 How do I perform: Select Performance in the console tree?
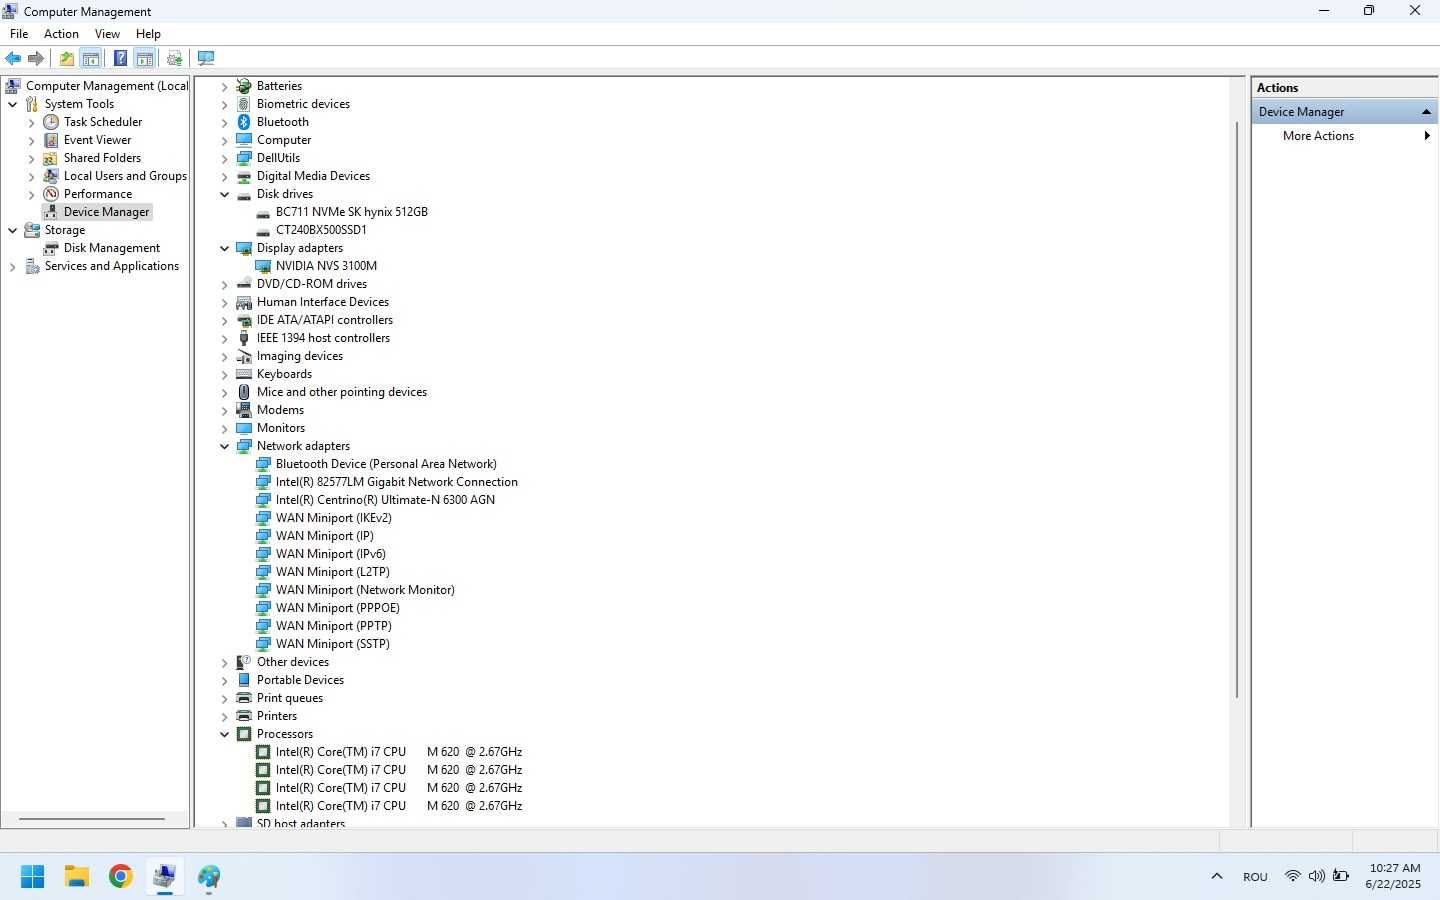click(98, 194)
